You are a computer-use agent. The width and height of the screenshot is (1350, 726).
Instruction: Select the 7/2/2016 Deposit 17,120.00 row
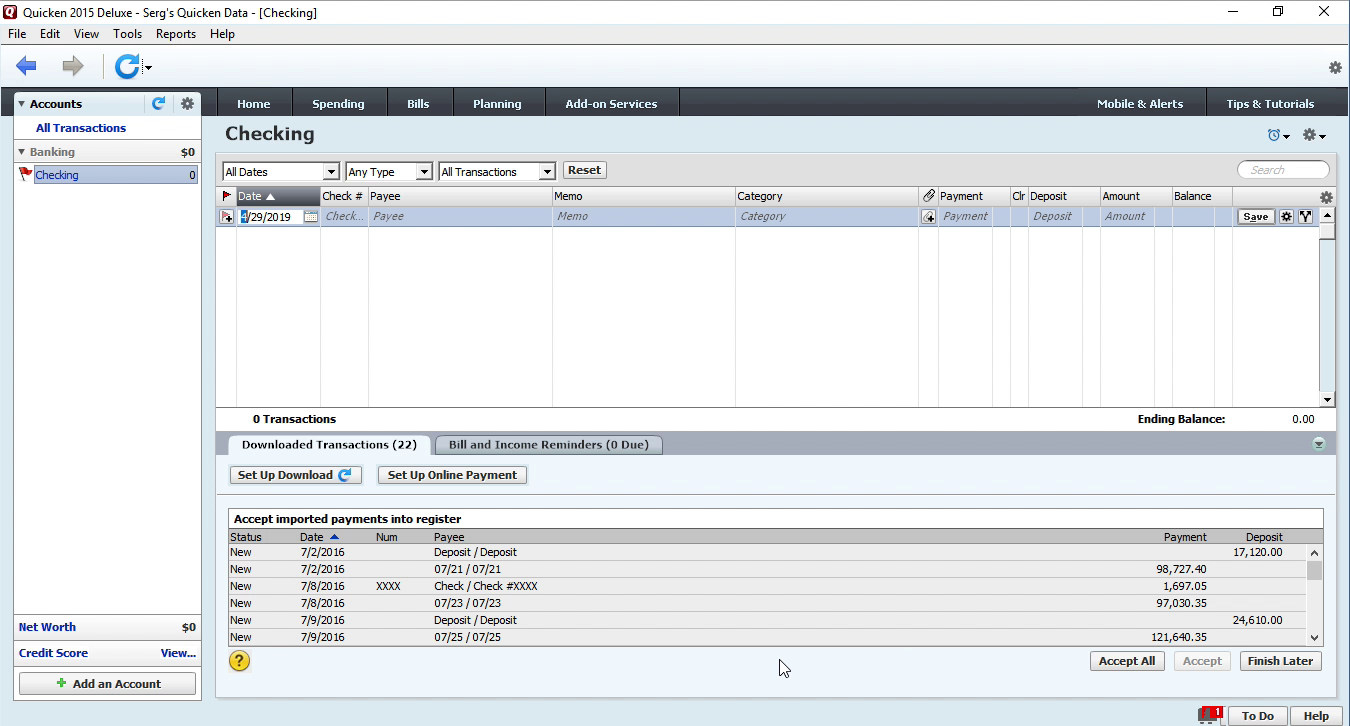pos(767,552)
